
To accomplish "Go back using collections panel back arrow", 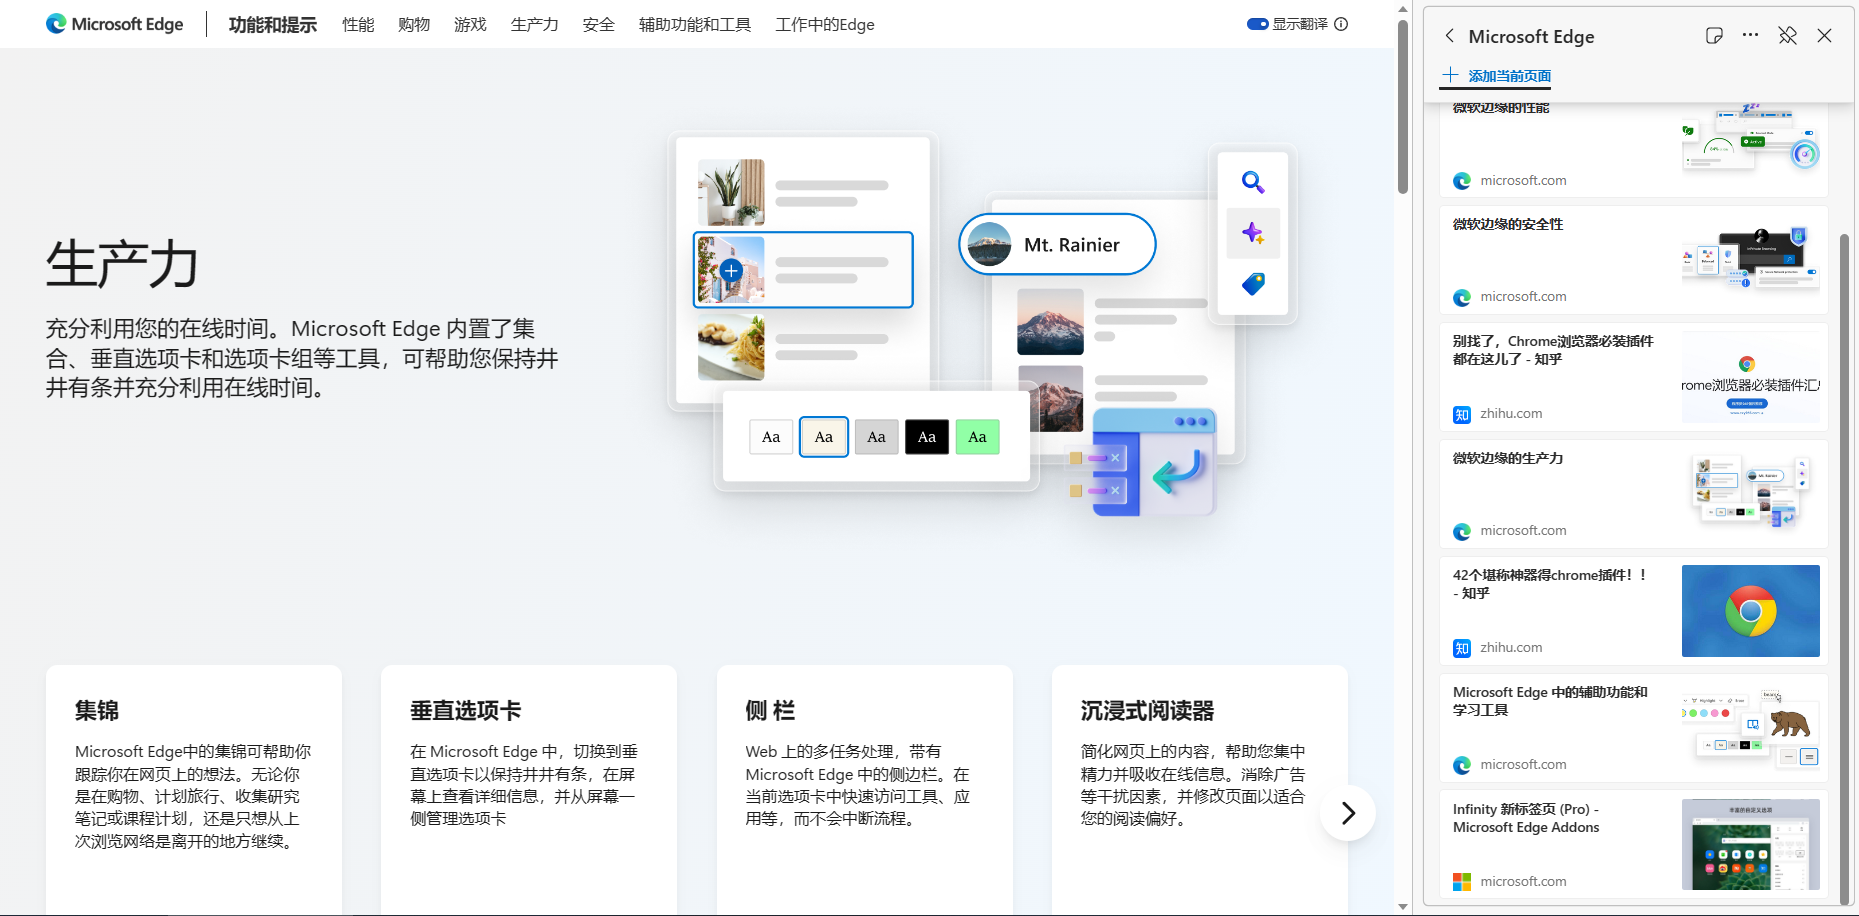I will (1450, 36).
